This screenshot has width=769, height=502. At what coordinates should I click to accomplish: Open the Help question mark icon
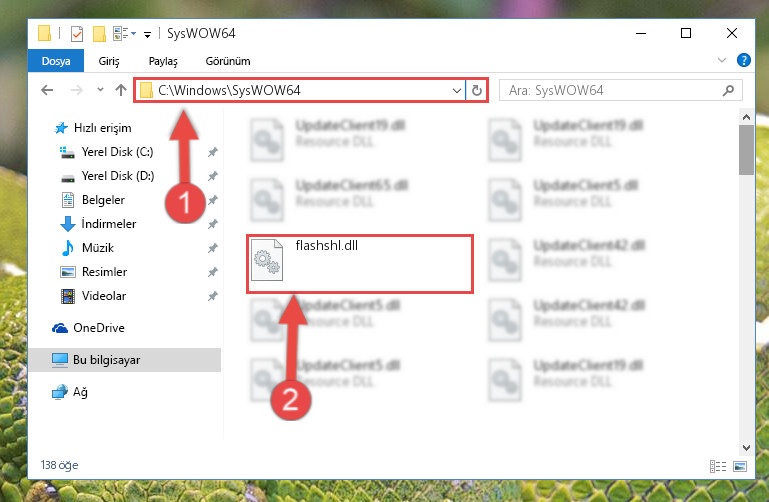pyautogui.click(x=743, y=60)
